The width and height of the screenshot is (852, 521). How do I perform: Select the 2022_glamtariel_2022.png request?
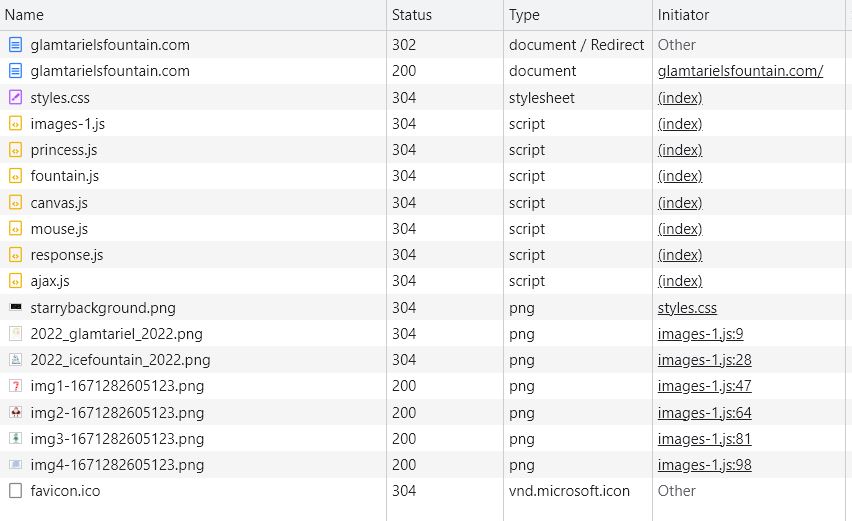click(423, 334)
